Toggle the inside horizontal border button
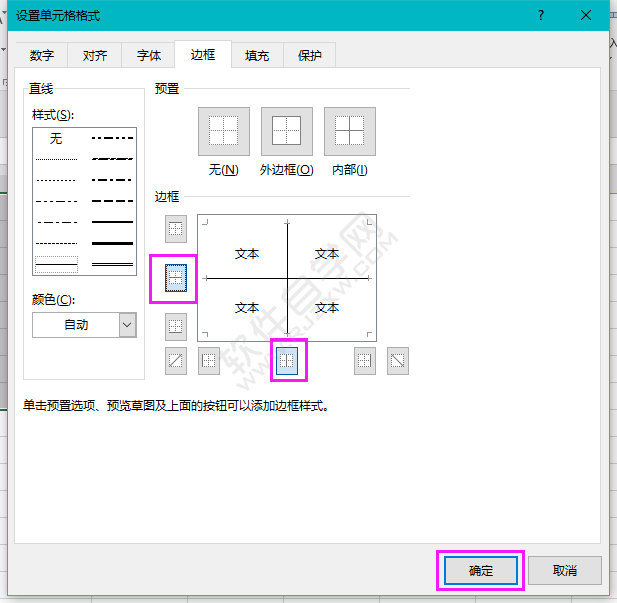This screenshot has height=603, width=617. pos(175,278)
